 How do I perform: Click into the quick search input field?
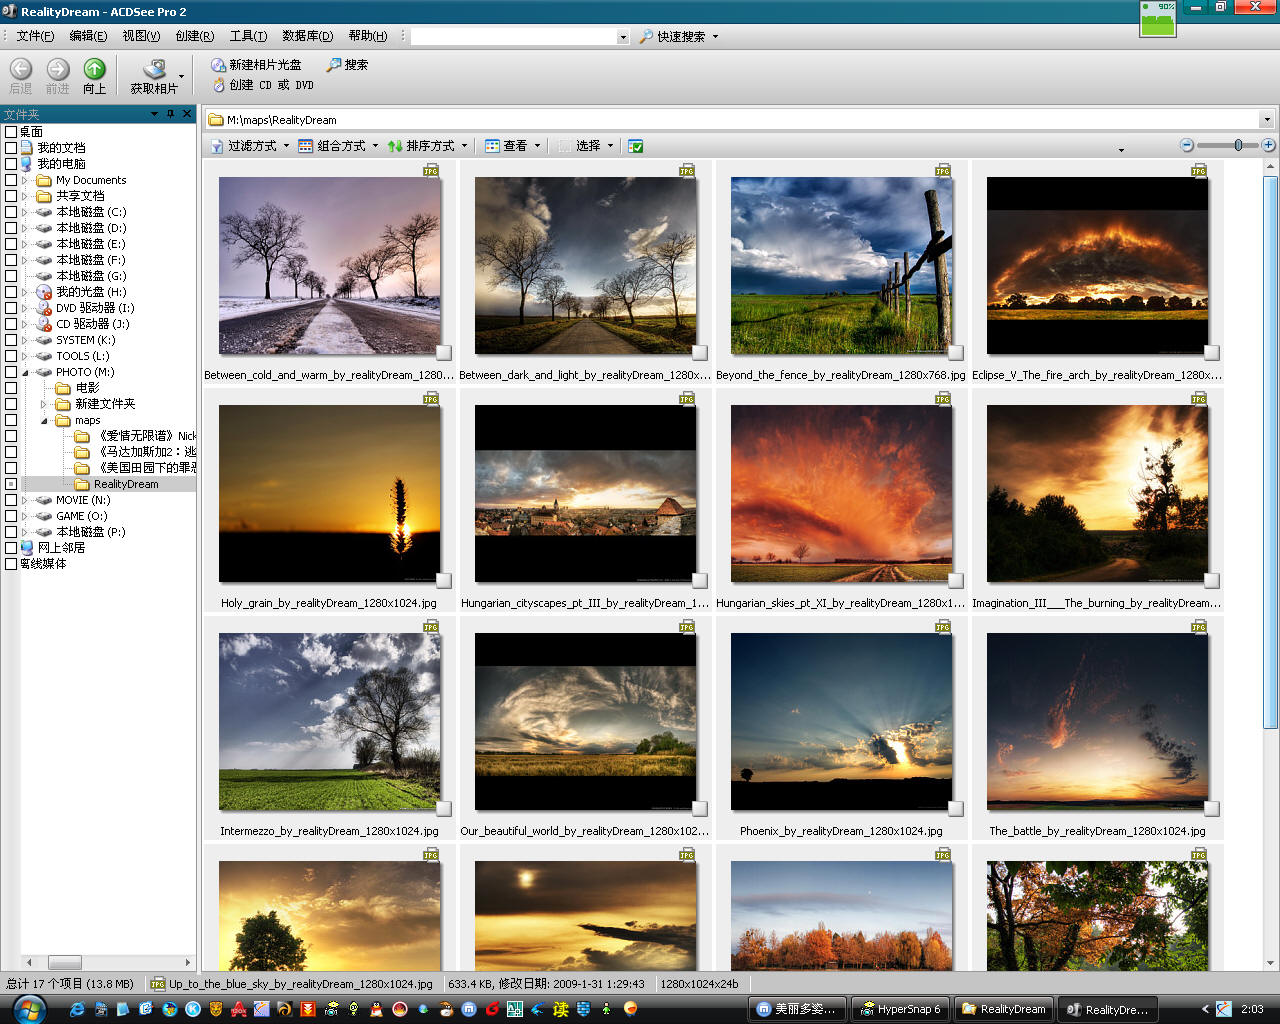pyautogui.click(x=513, y=37)
